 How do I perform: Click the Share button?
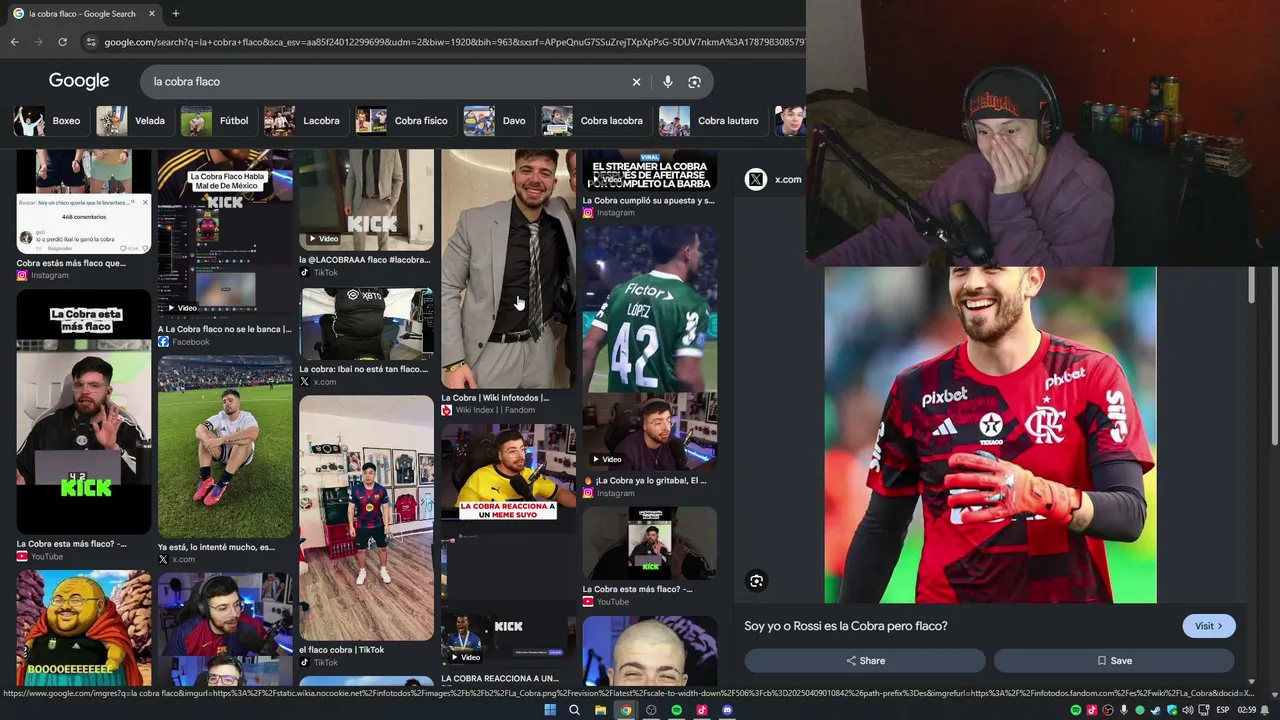point(865,661)
